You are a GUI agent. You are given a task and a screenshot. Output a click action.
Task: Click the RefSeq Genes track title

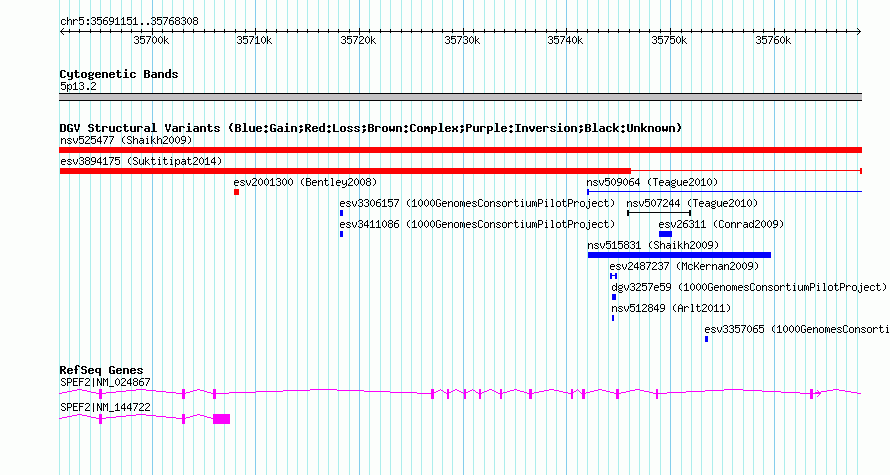102,370
